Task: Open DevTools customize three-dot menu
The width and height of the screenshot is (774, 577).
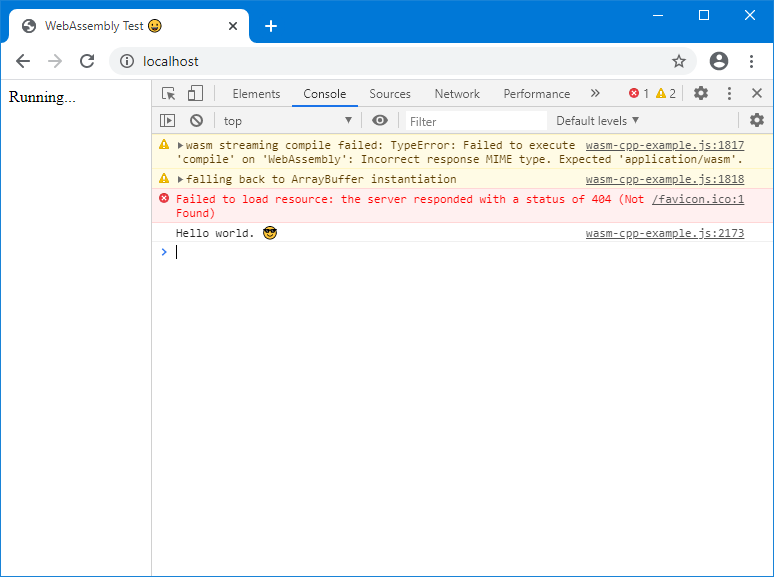Action: (729, 93)
